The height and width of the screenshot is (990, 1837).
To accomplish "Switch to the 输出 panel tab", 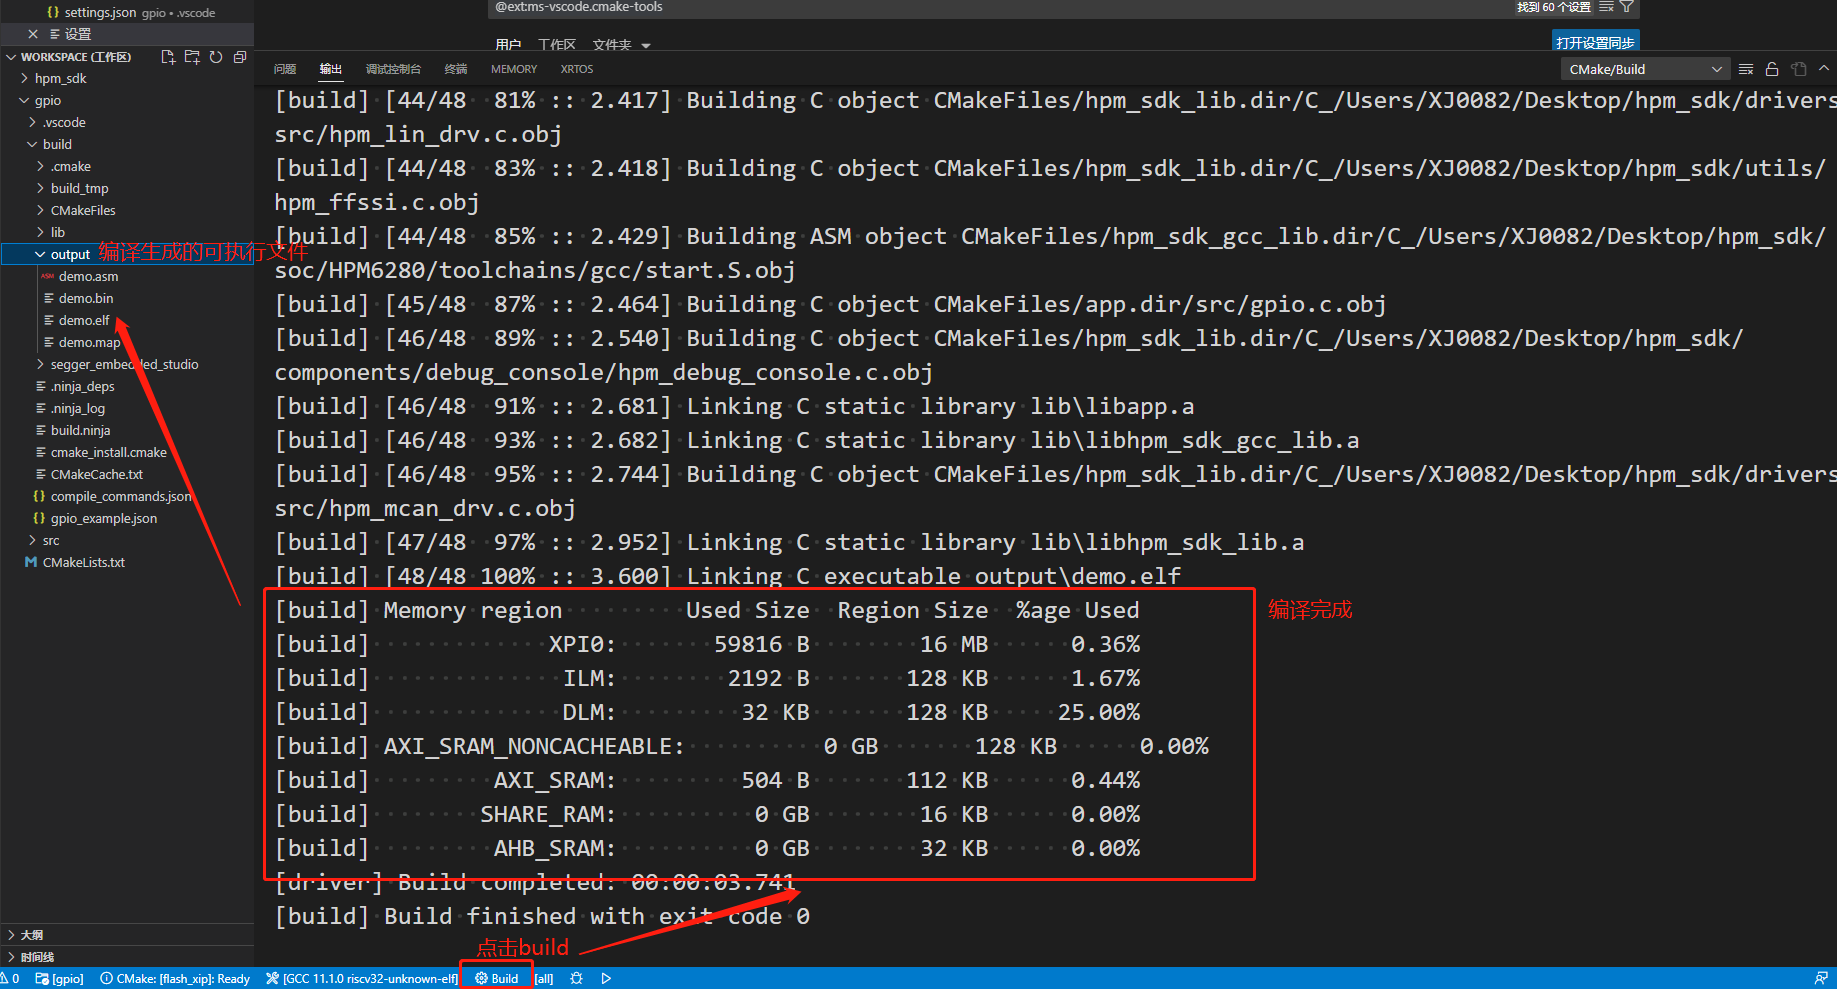I will (x=331, y=69).
